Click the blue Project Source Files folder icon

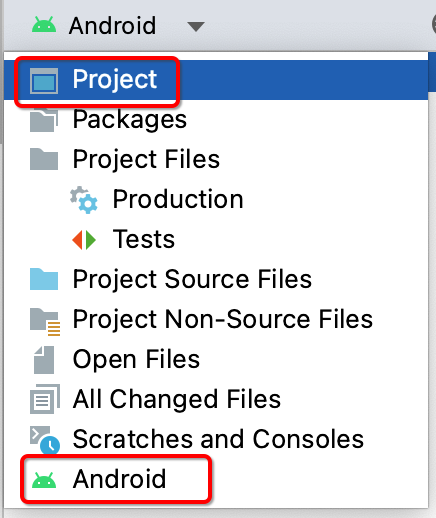coord(44,279)
